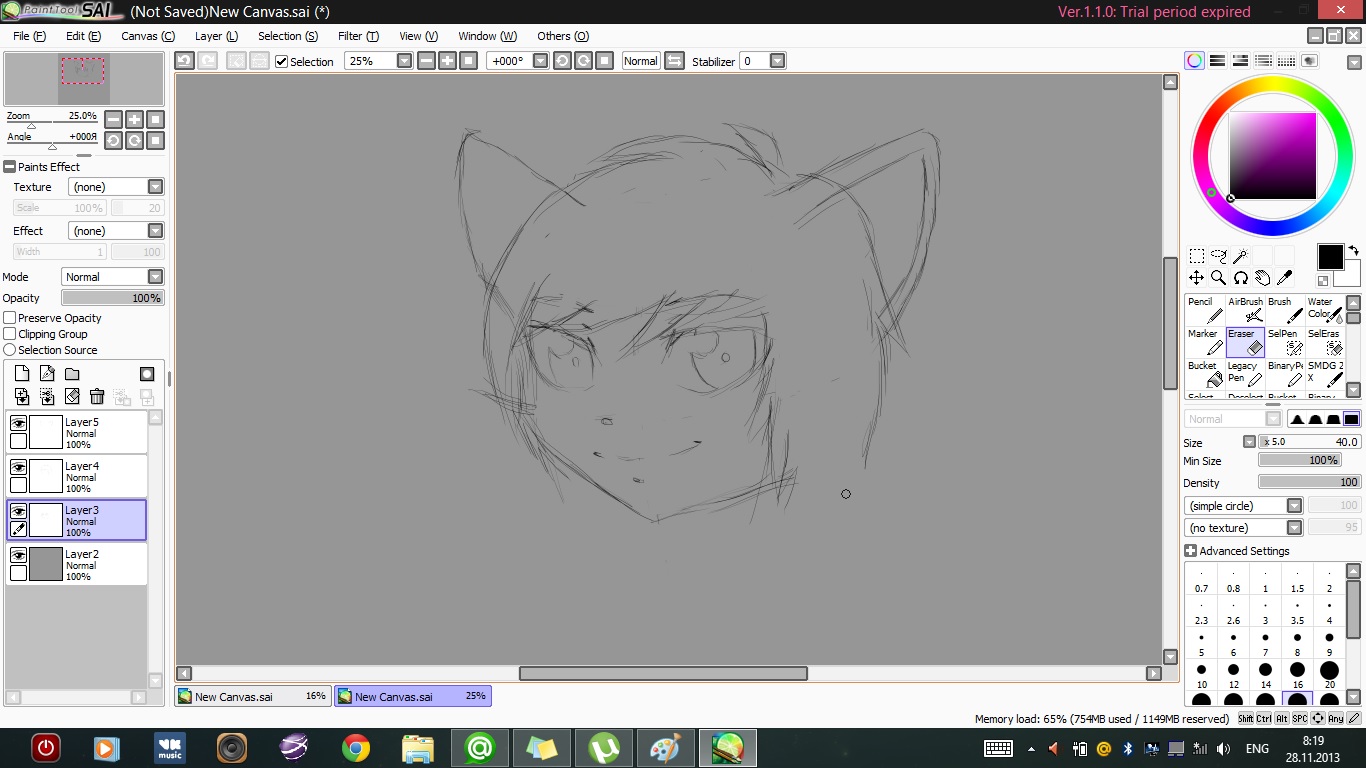The image size is (1366, 768).
Task: Open the Canvas menu
Action: pyautogui.click(x=147, y=36)
